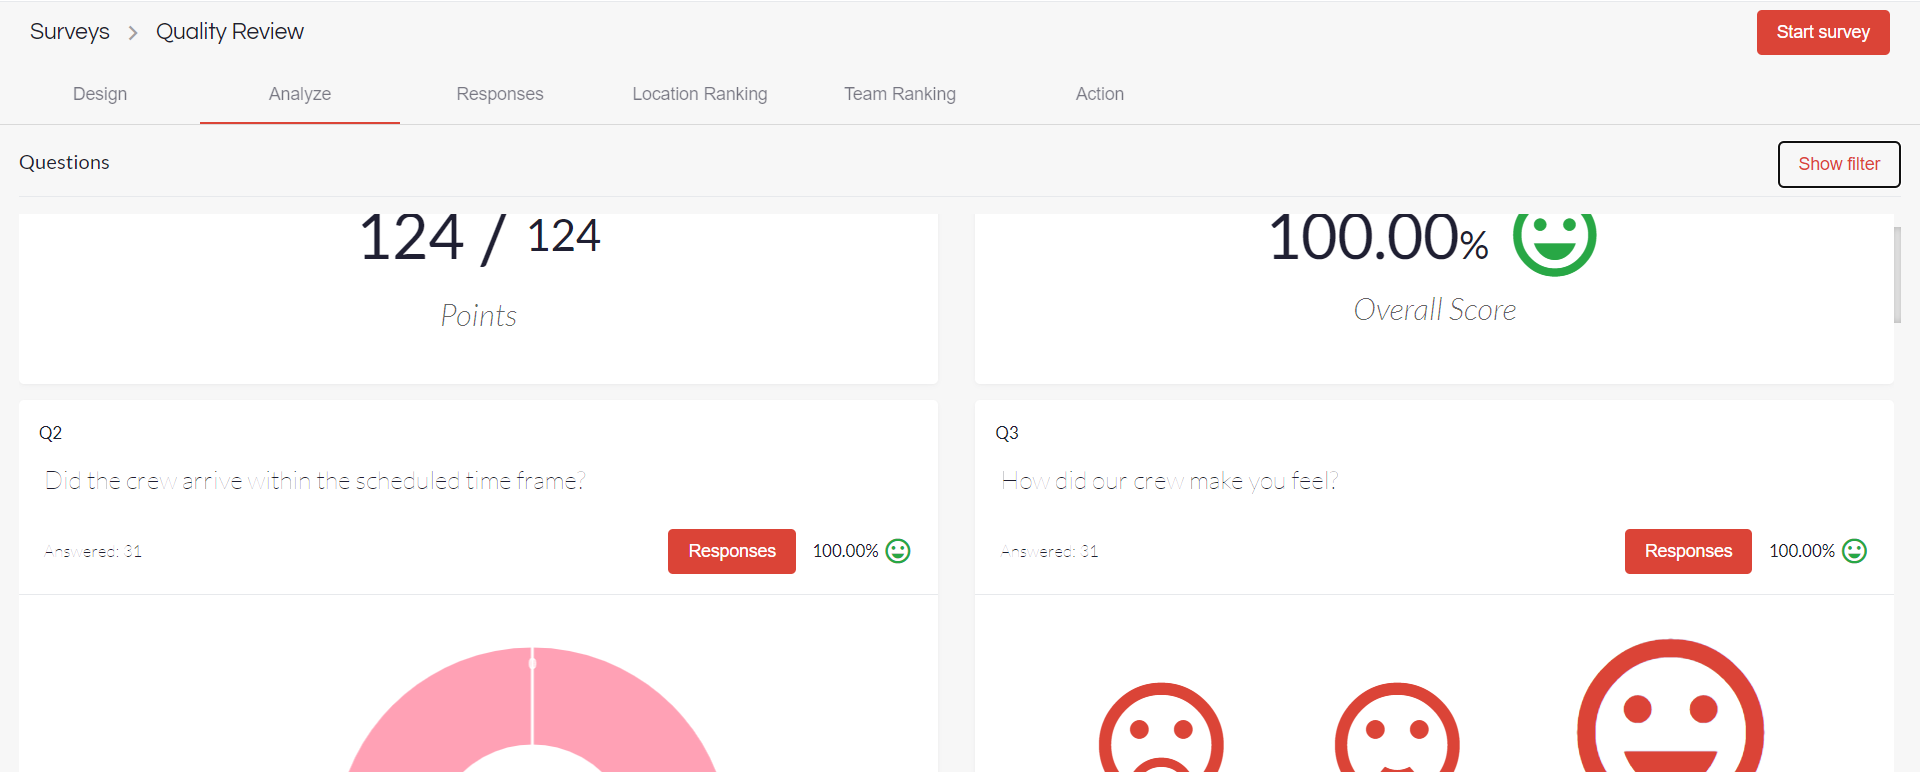Click the Q3 100.00% score text
The width and height of the screenshot is (1920, 772).
[1802, 551]
